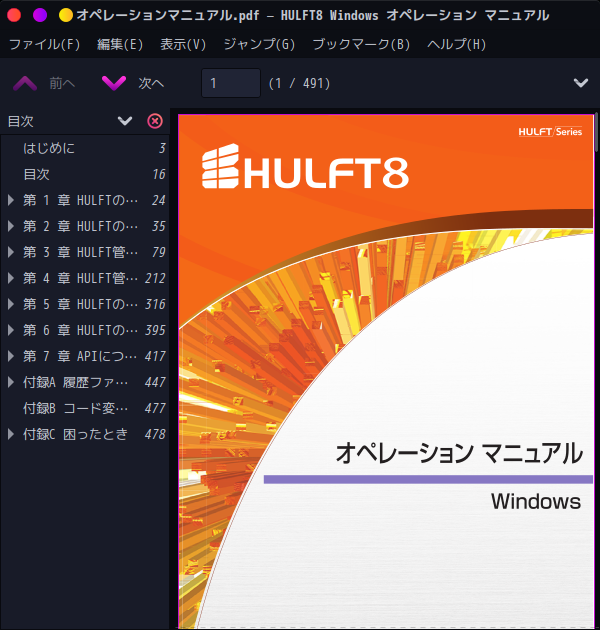Click the HULFT8 logo on cover page
The height and width of the screenshot is (630, 600).
click(305, 167)
